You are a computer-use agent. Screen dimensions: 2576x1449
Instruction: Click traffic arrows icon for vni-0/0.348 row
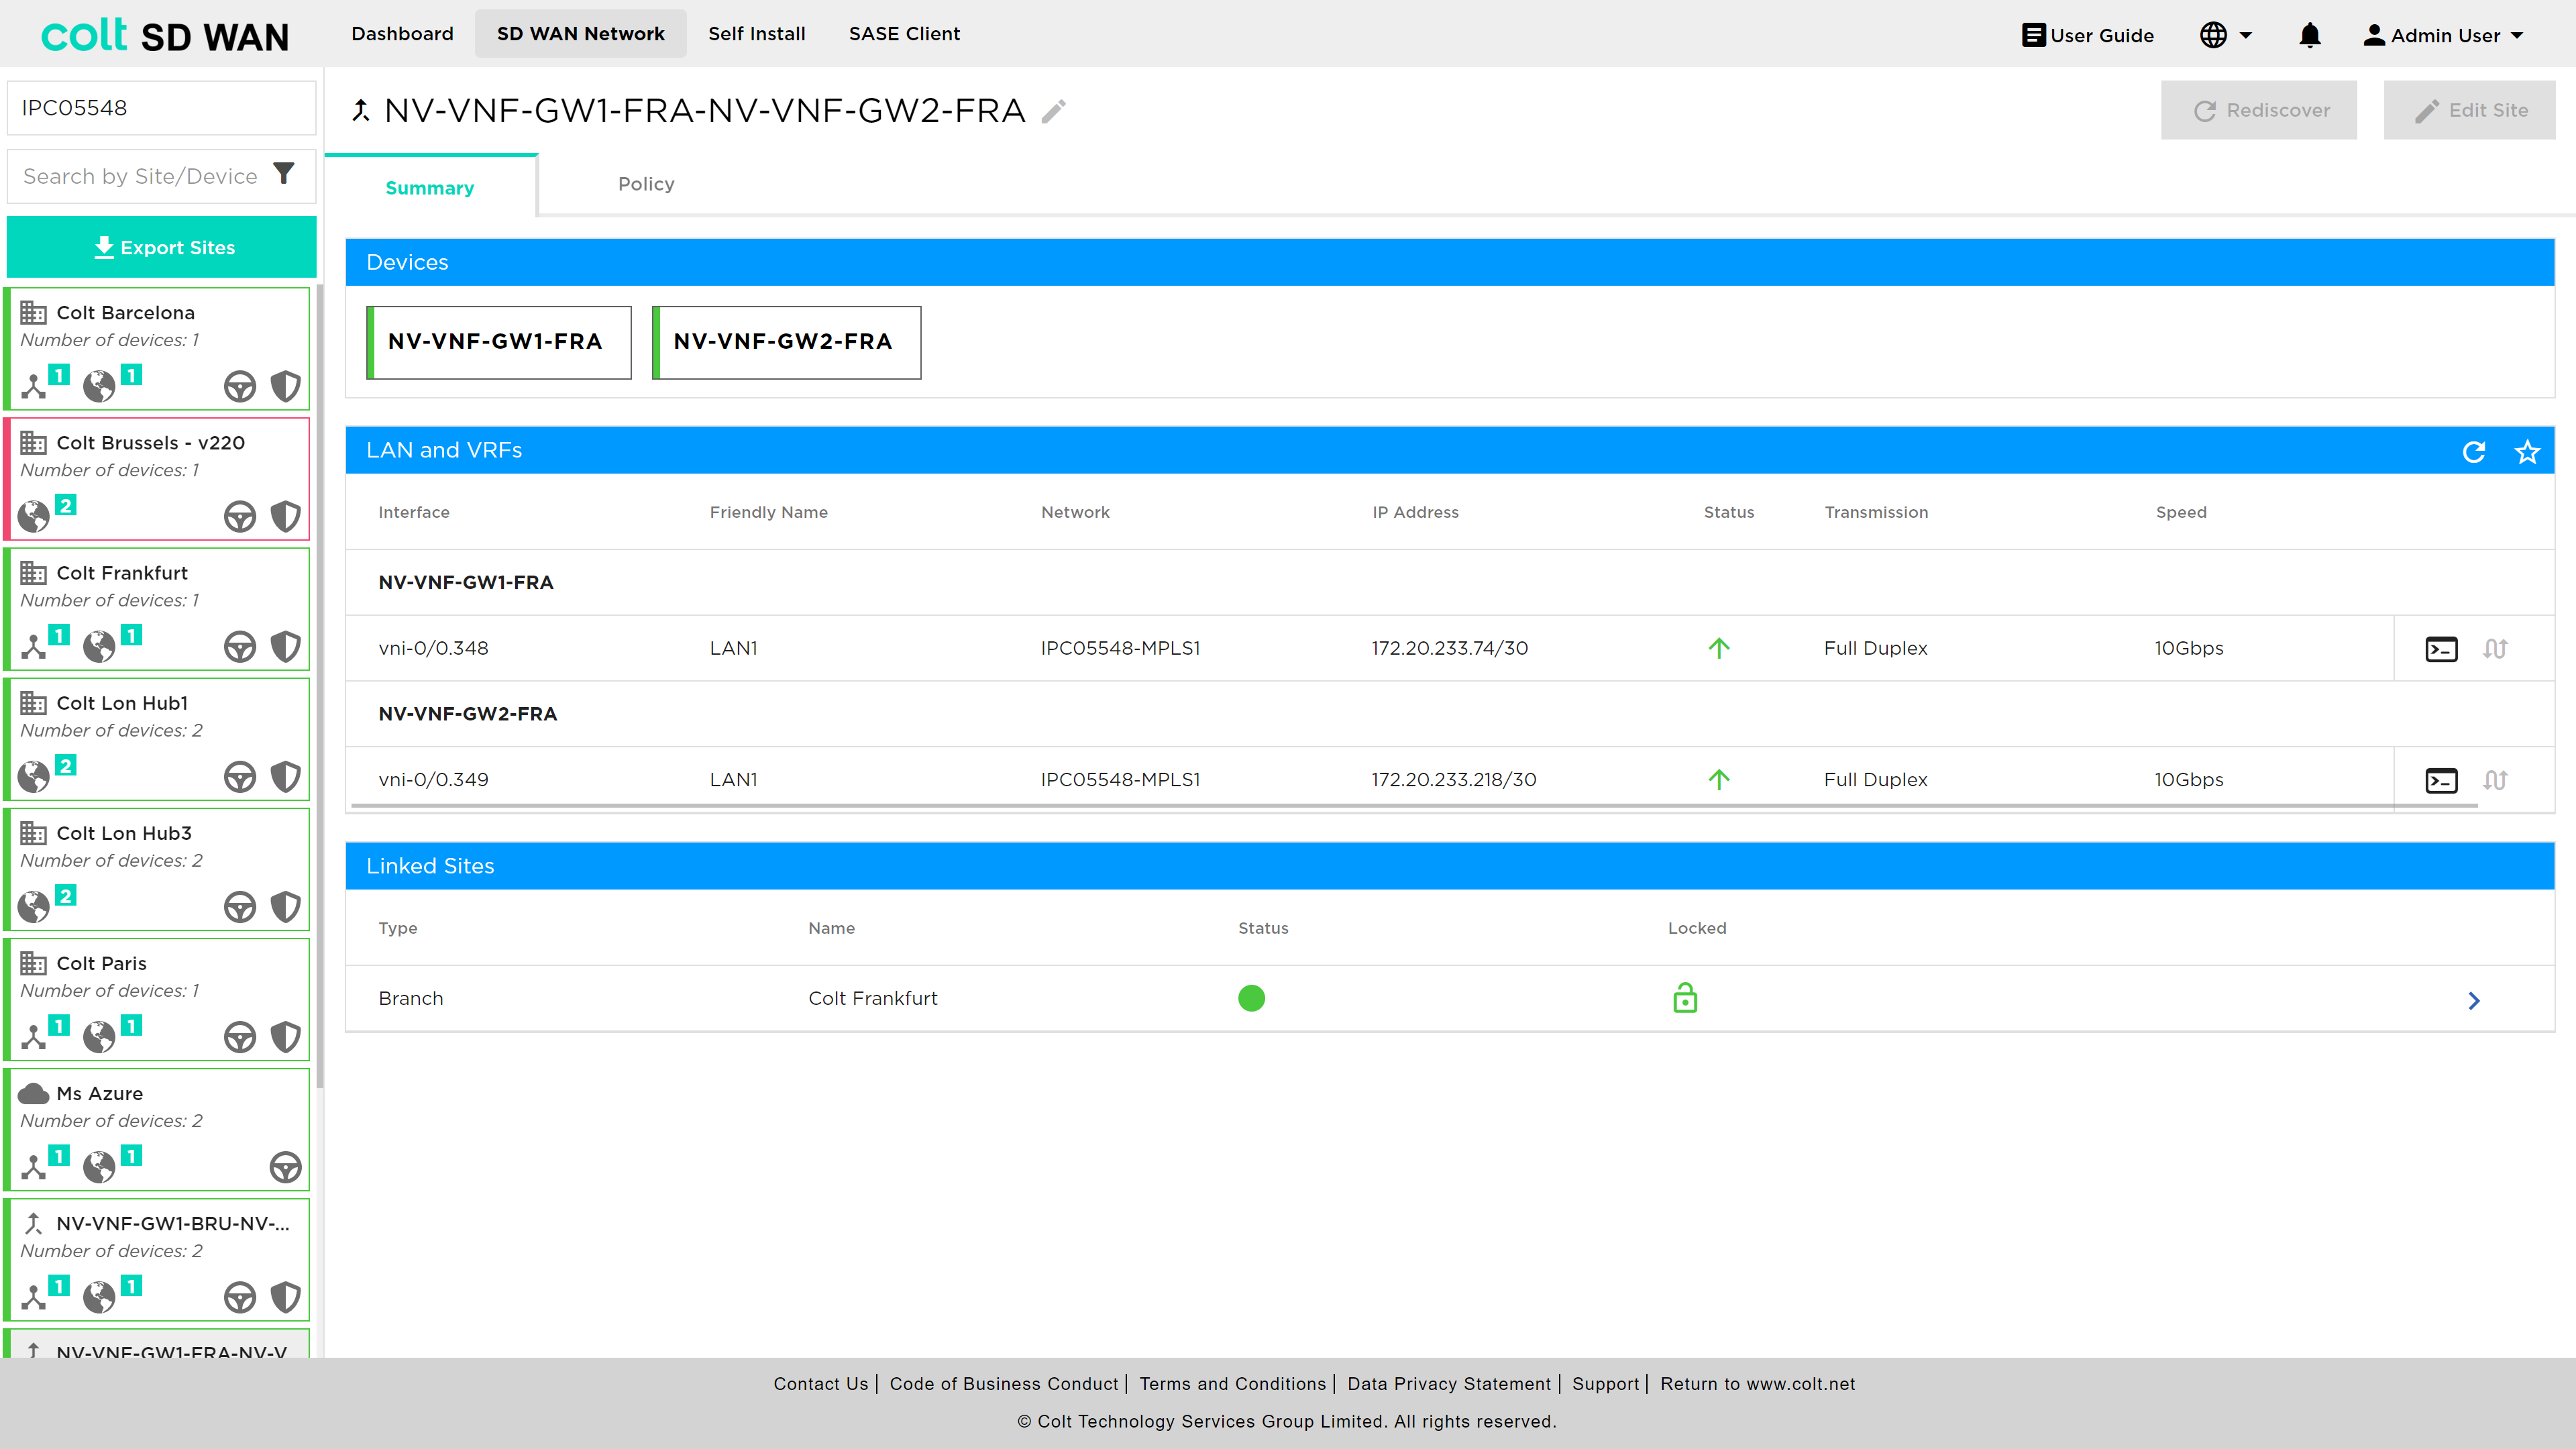pos(2495,649)
